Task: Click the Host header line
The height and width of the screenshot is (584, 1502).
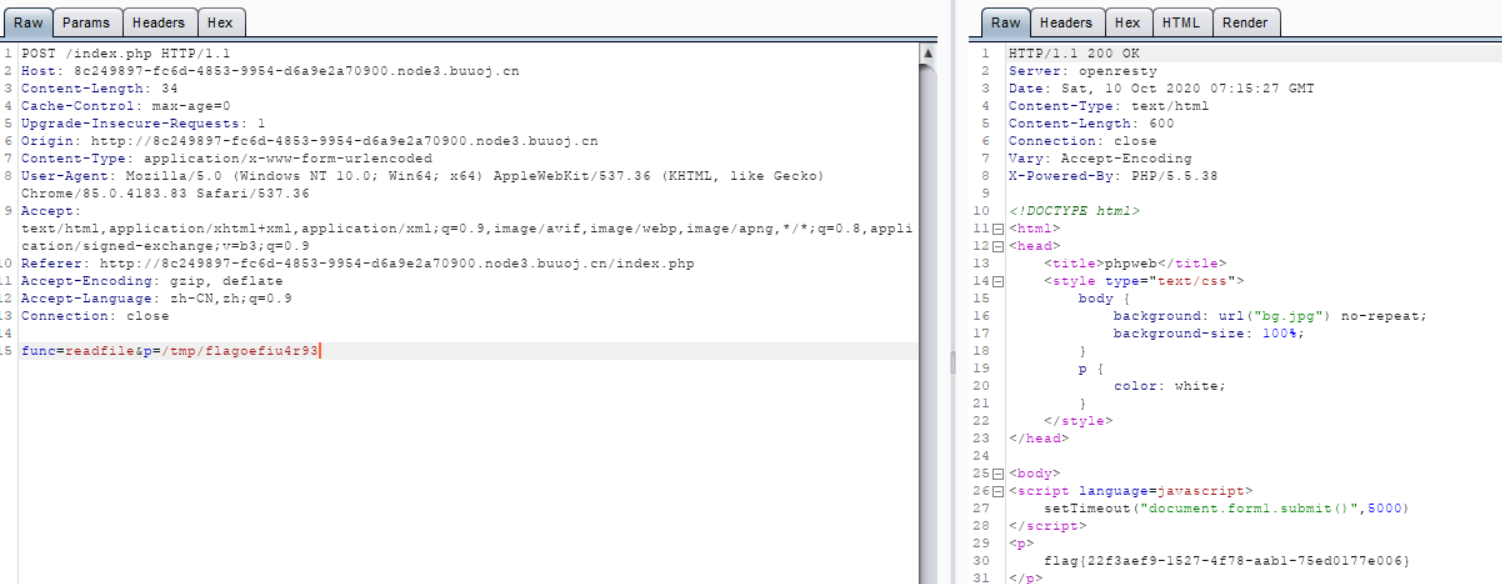Action: (270, 71)
